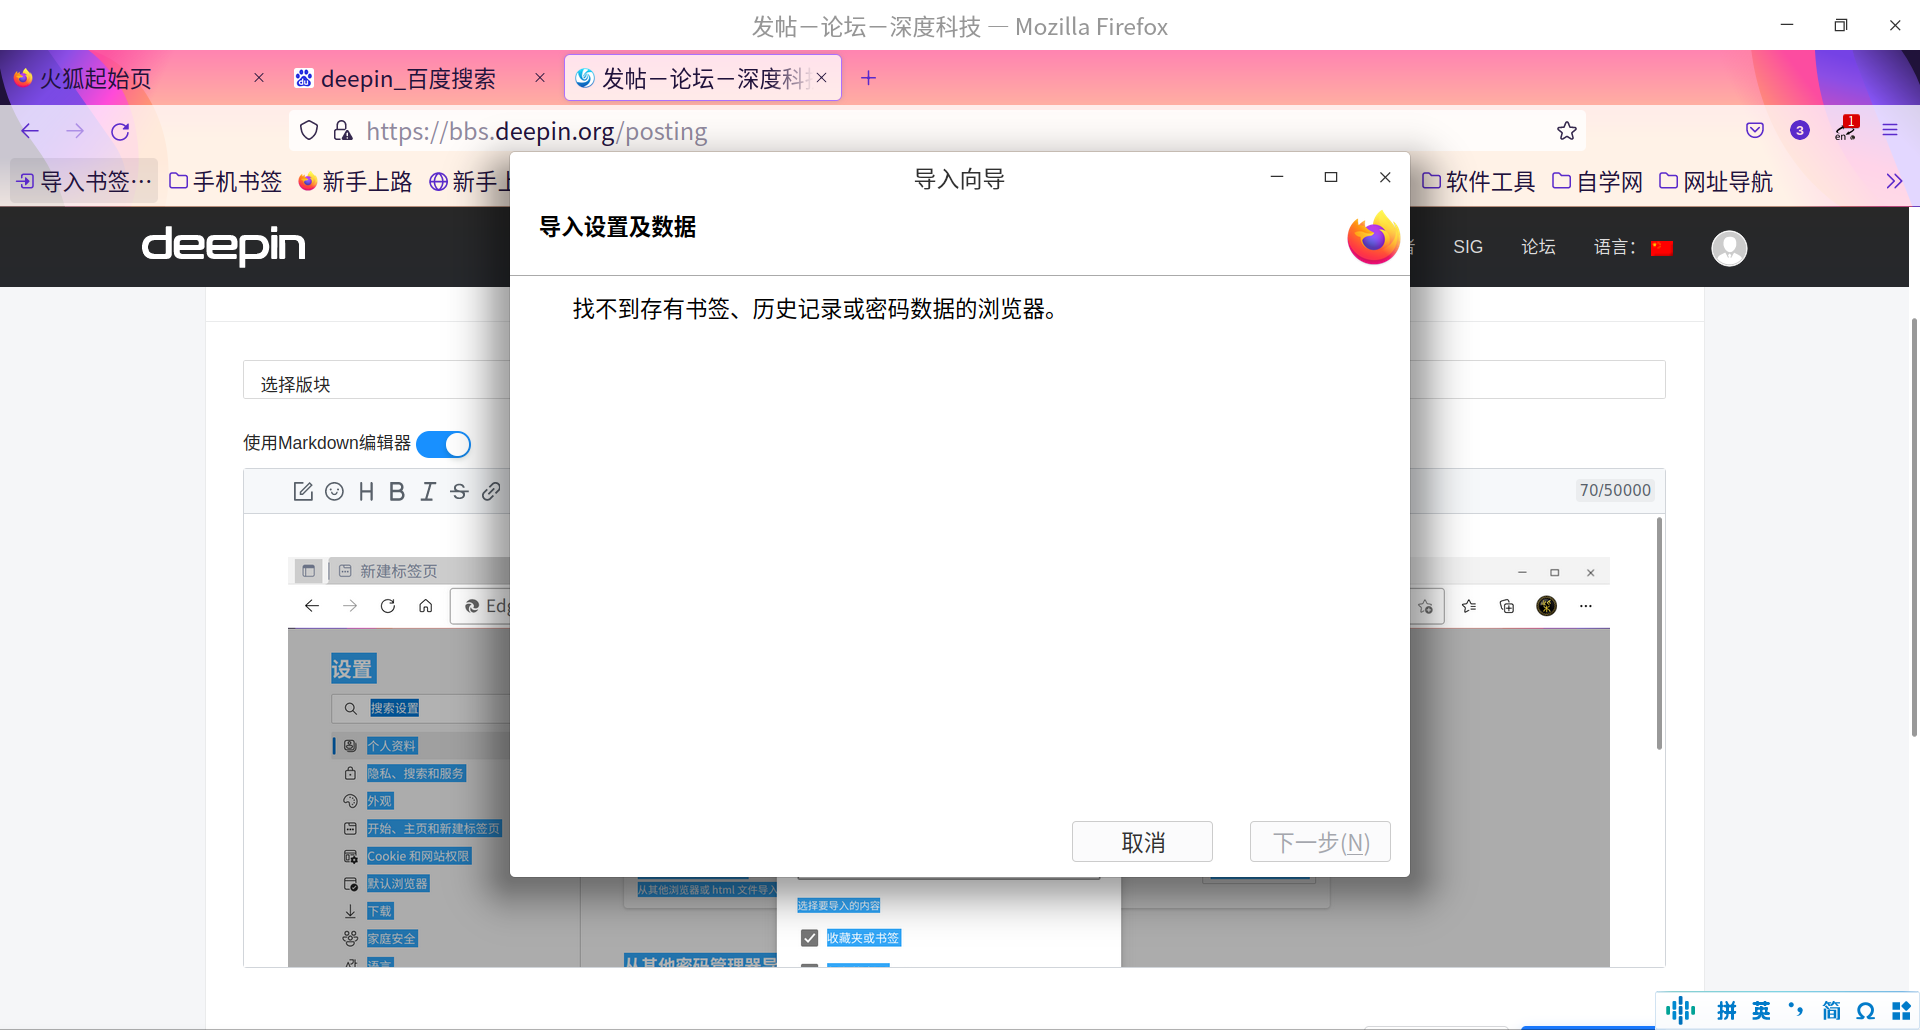This screenshot has width=1920, height=1030.
Task: Insert a heading using the H icon
Action: (x=366, y=491)
